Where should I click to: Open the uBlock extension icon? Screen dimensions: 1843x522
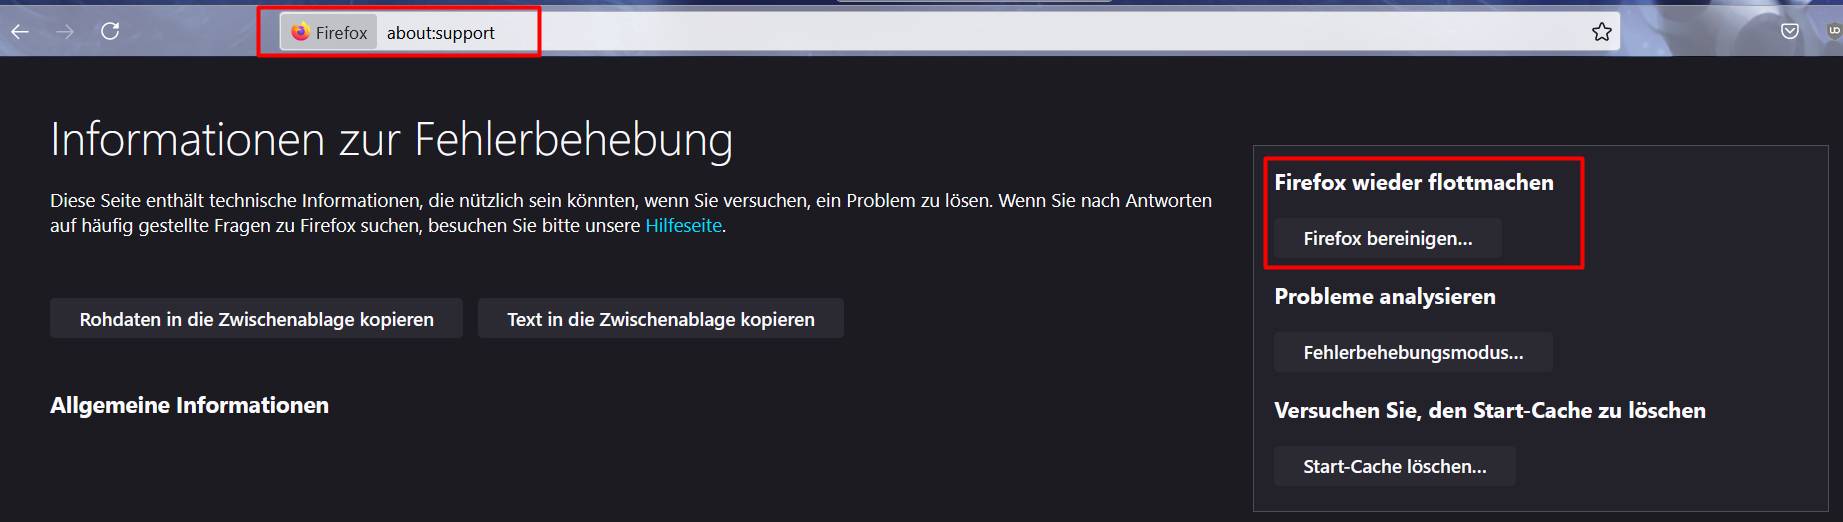pos(1834,32)
